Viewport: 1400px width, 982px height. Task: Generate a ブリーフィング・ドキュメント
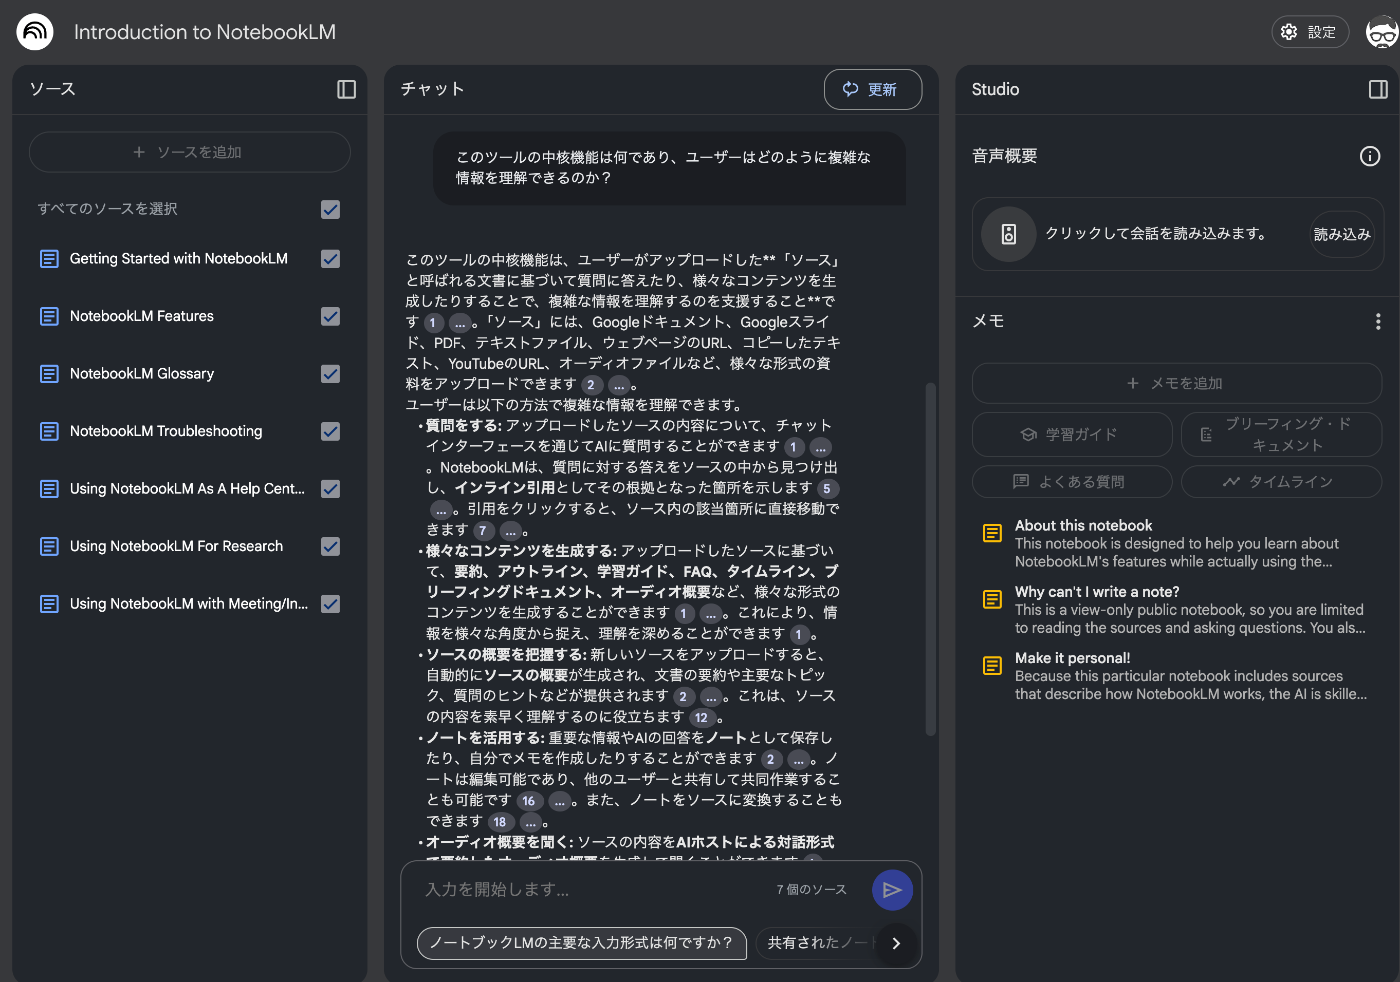click(1282, 435)
